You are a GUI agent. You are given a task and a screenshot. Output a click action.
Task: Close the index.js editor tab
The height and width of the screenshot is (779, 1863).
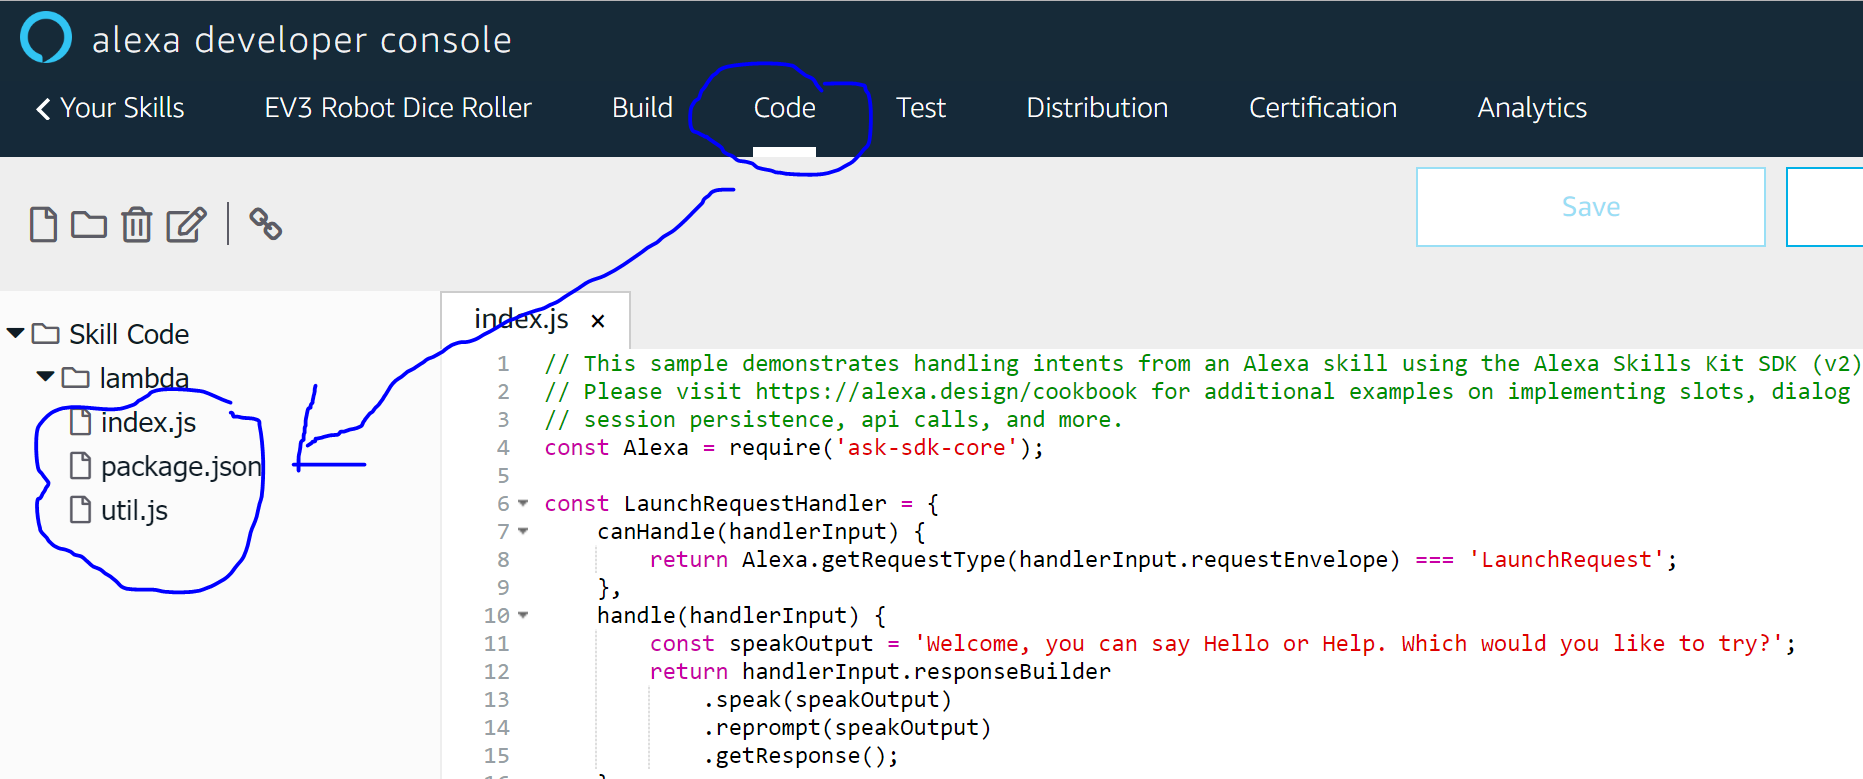598,321
